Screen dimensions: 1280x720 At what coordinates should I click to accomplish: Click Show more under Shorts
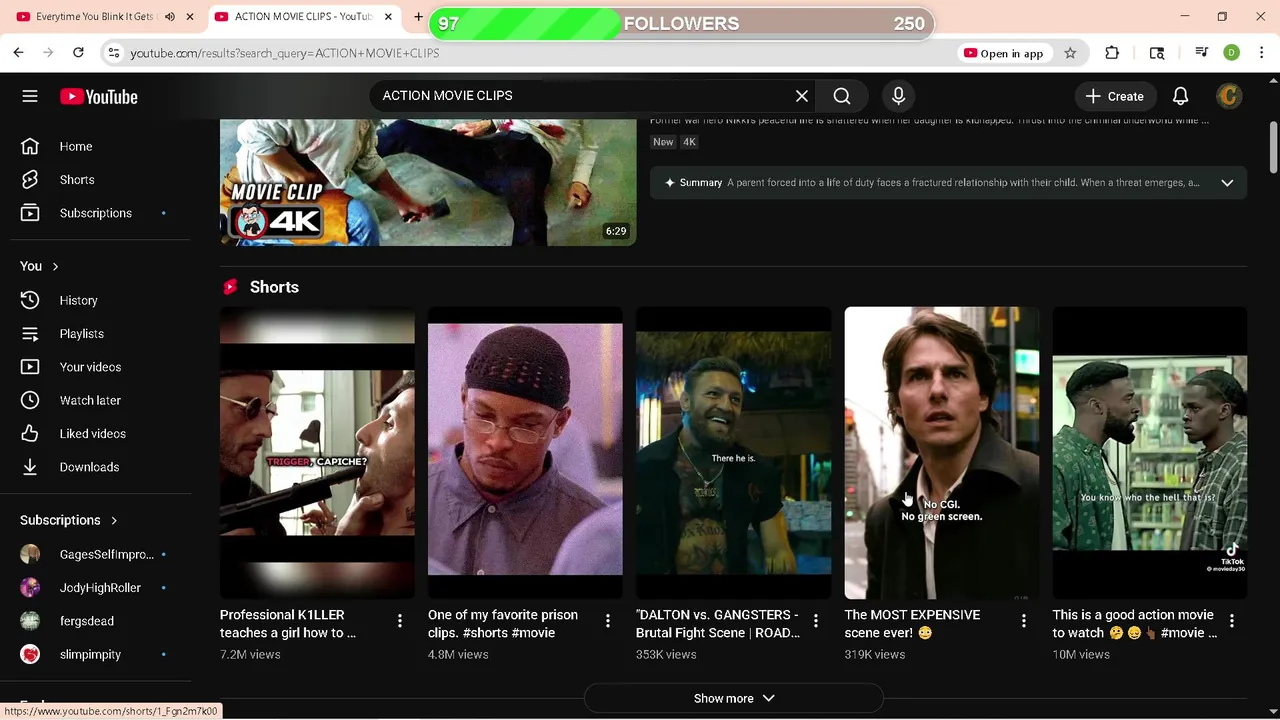[x=733, y=698]
